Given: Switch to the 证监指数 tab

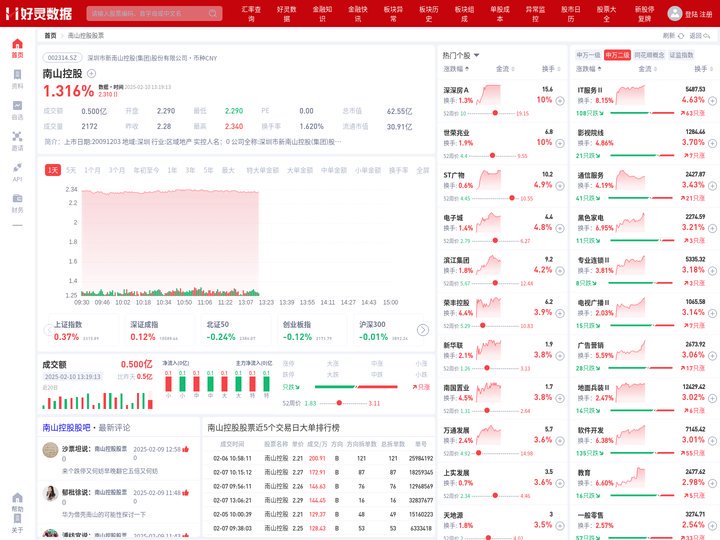Looking at the screenshot, I should (681, 55).
